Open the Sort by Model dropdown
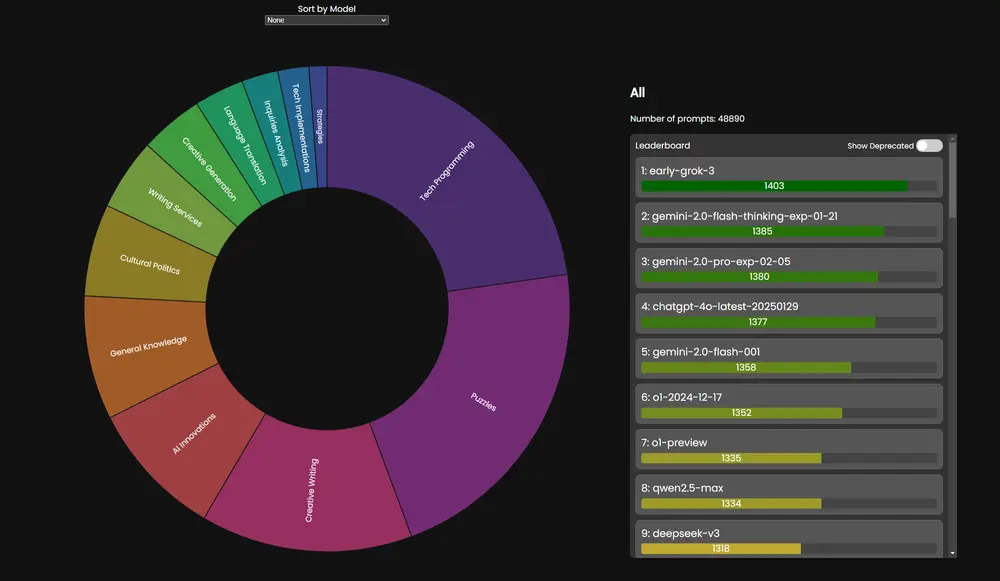This screenshot has height=581, width=1000. pos(326,20)
